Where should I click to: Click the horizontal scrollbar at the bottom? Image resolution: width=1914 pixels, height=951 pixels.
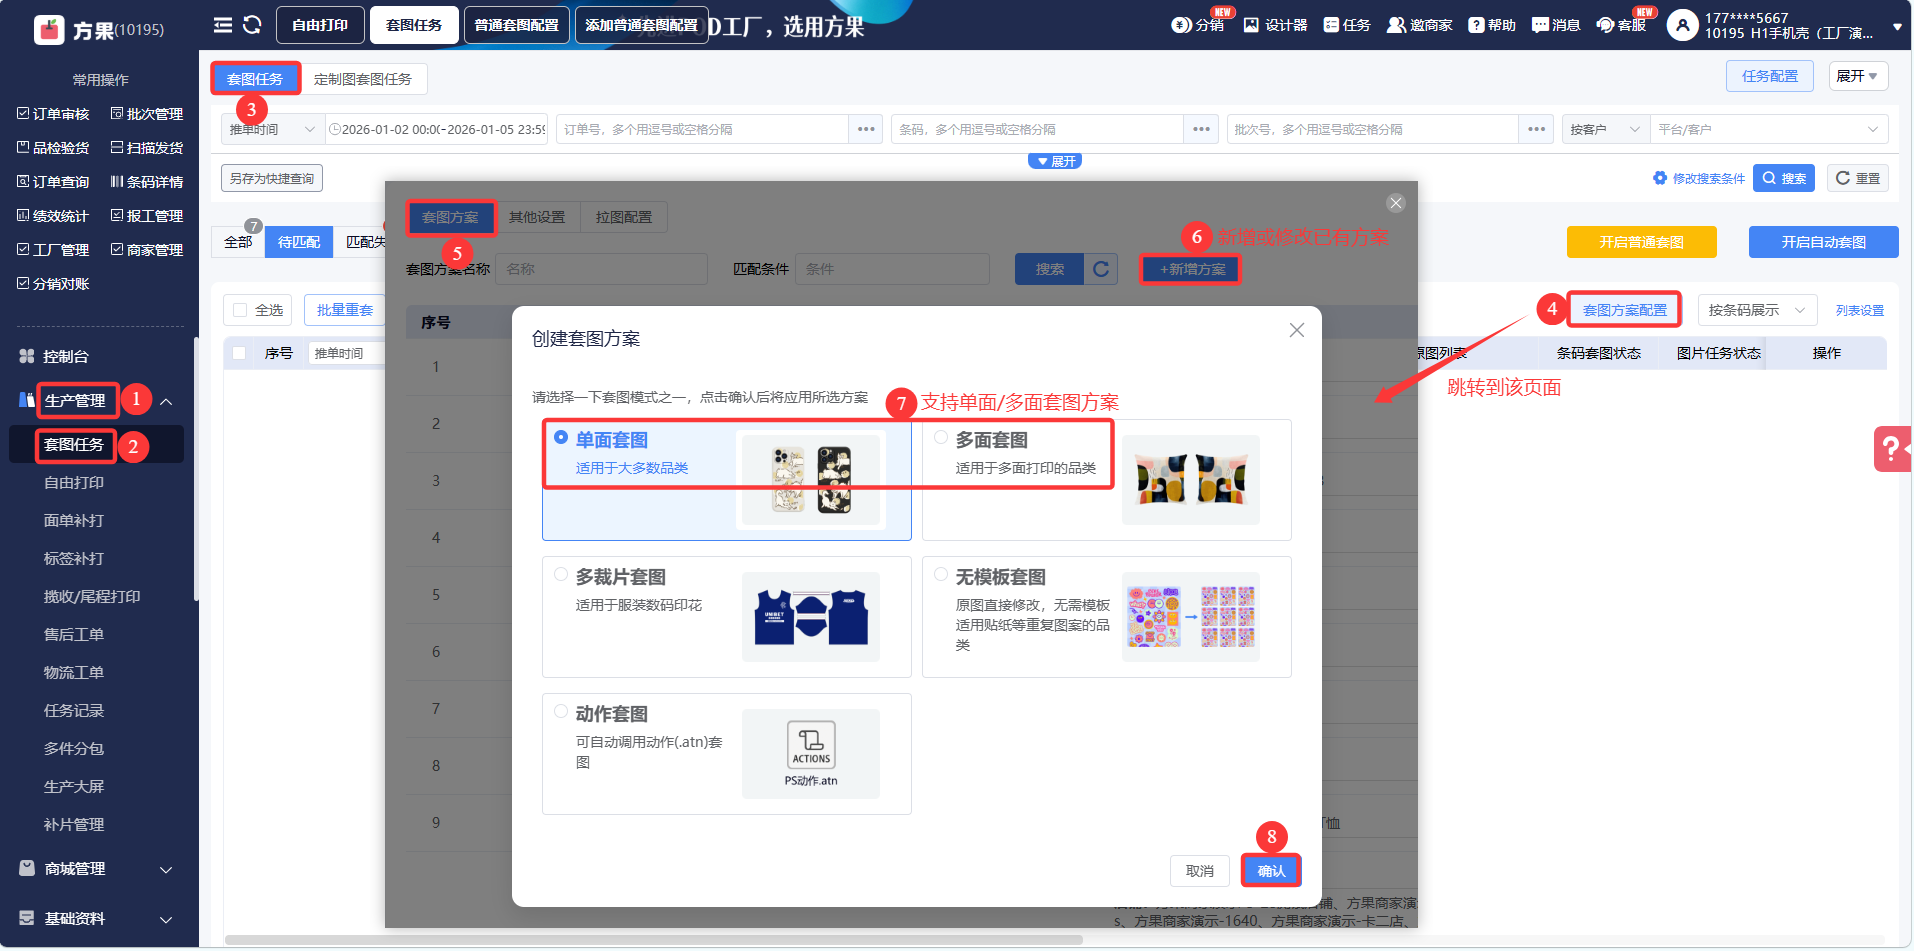coord(654,940)
